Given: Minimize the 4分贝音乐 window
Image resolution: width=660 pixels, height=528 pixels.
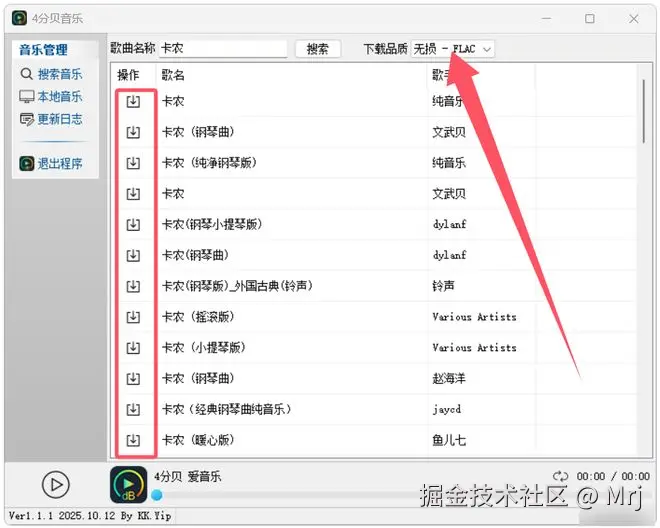Looking at the screenshot, I should [x=546, y=19].
